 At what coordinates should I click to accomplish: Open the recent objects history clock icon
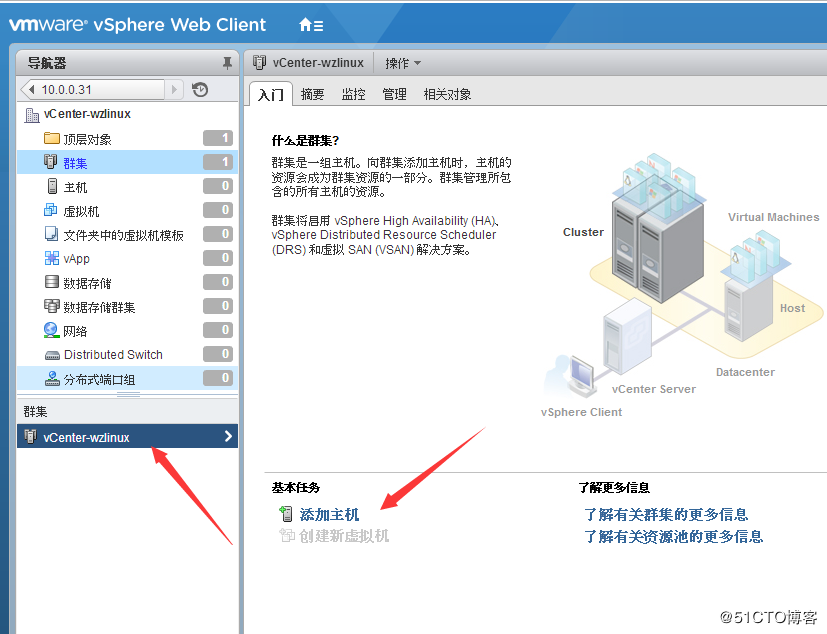(201, 89)
